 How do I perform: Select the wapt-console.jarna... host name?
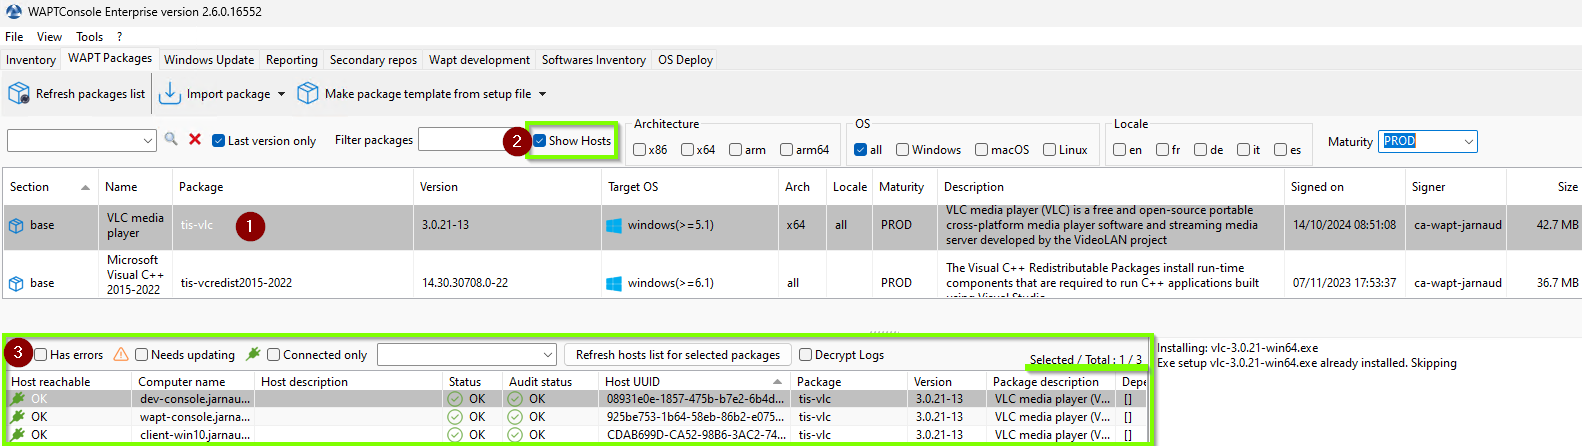click(195, 417)
